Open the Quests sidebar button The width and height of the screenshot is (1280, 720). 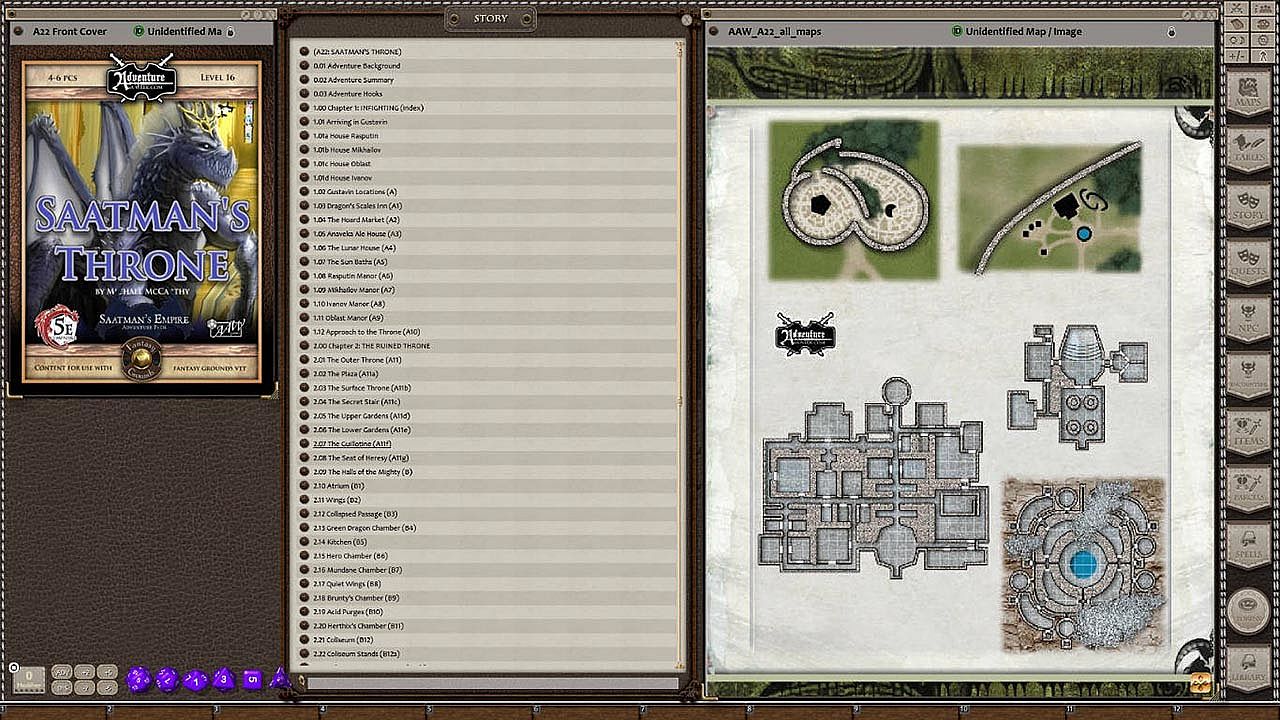pyautogui.click(x=1248, y=262)
